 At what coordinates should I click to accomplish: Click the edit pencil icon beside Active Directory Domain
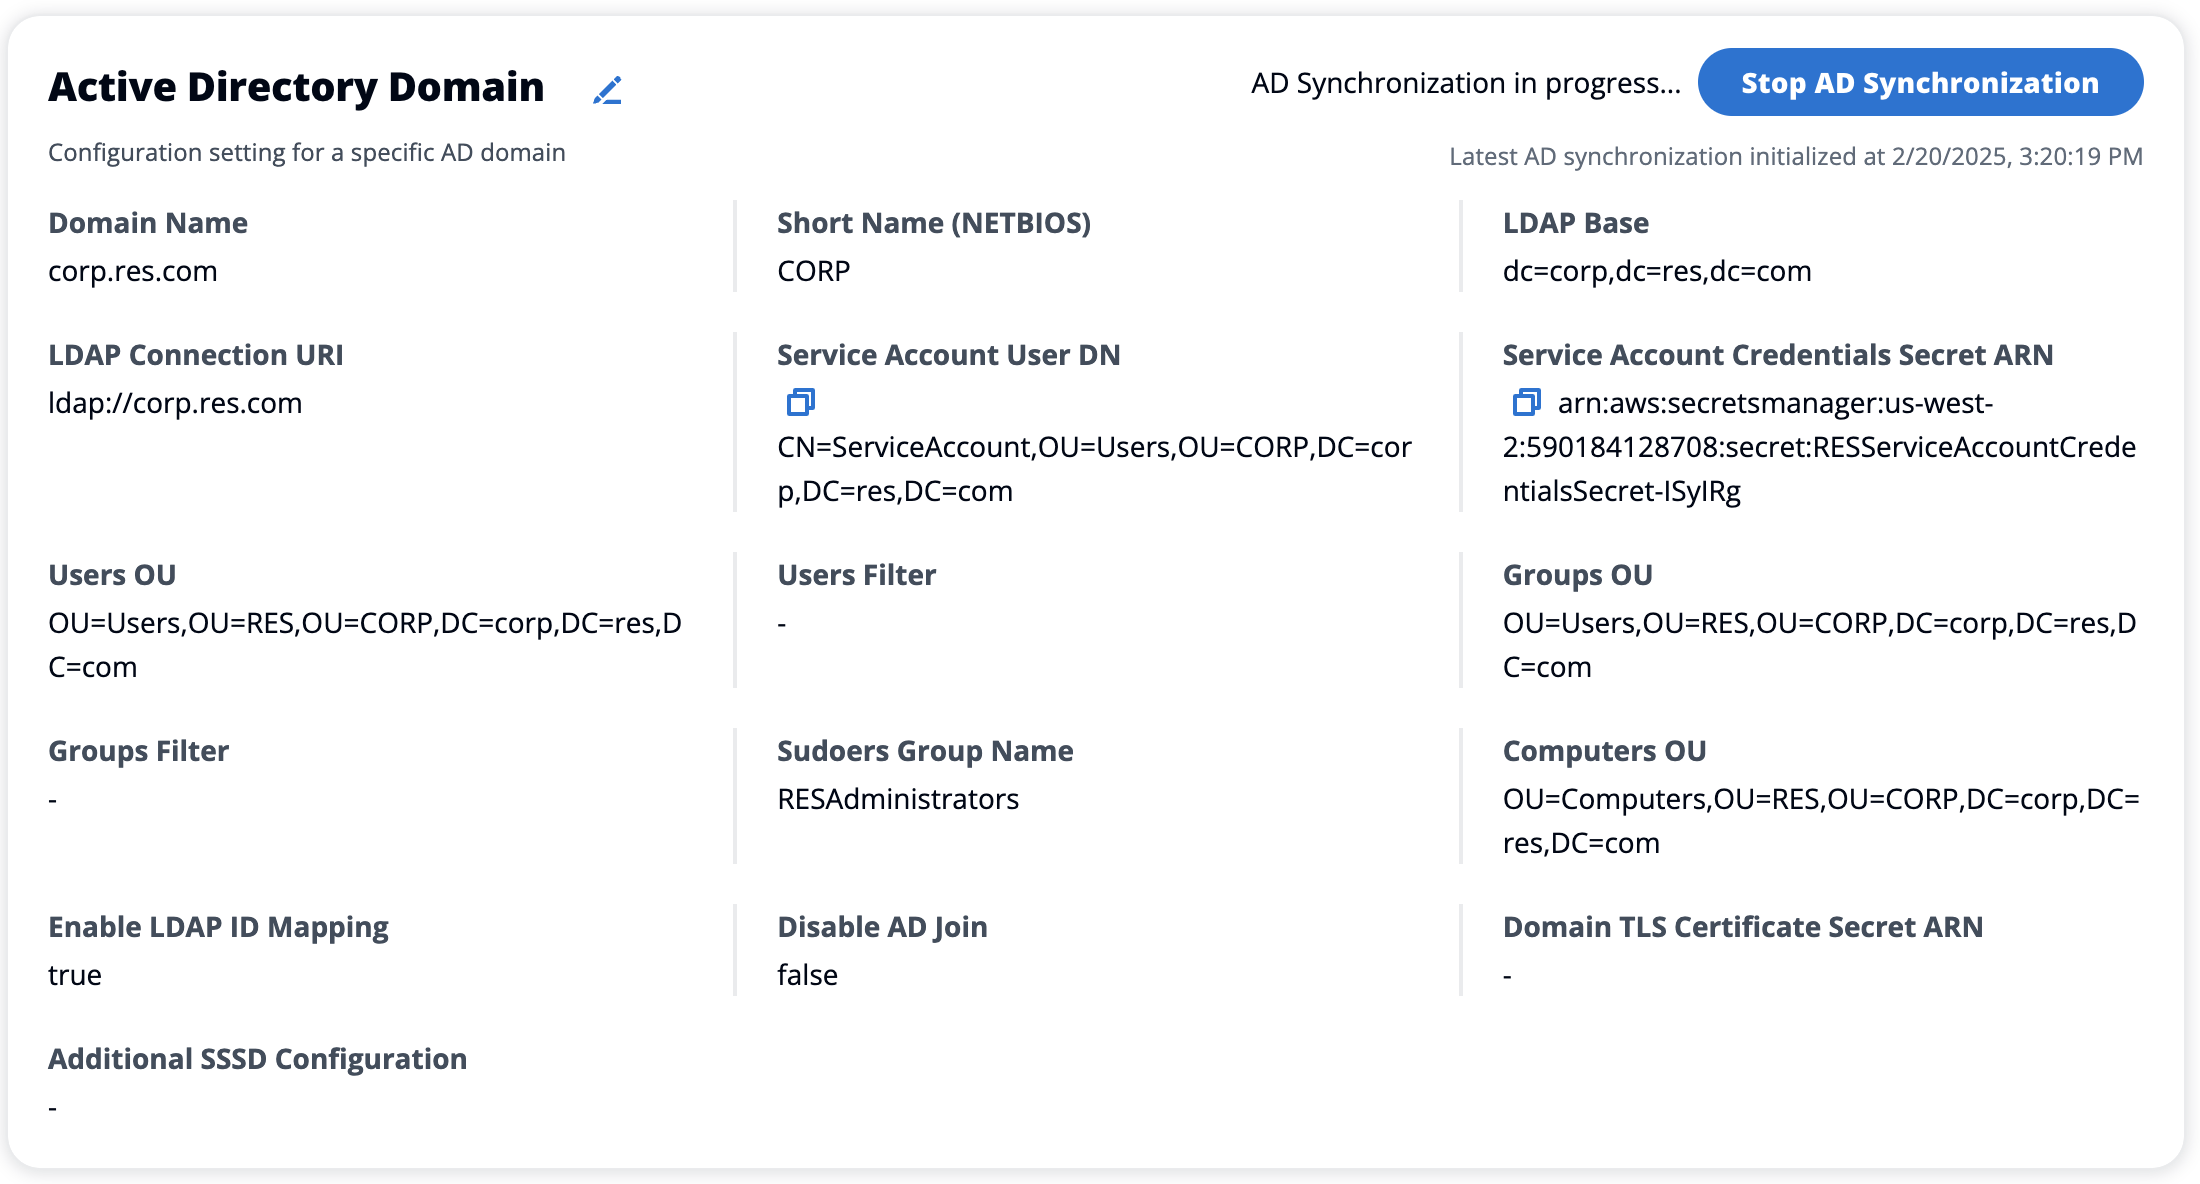(608, 89)
